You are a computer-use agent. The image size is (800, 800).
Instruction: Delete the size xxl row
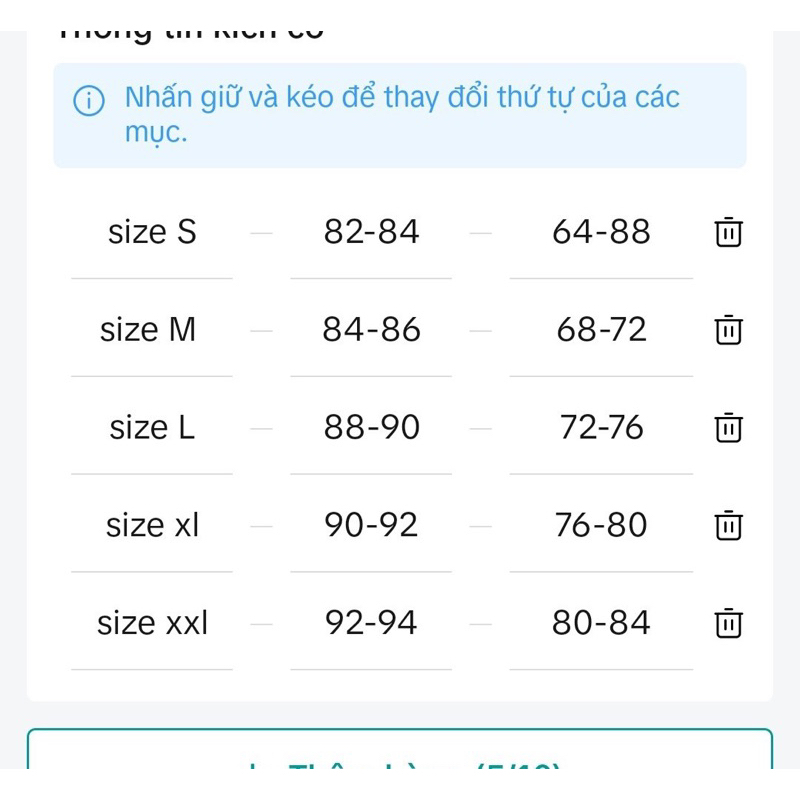[728, 623]
